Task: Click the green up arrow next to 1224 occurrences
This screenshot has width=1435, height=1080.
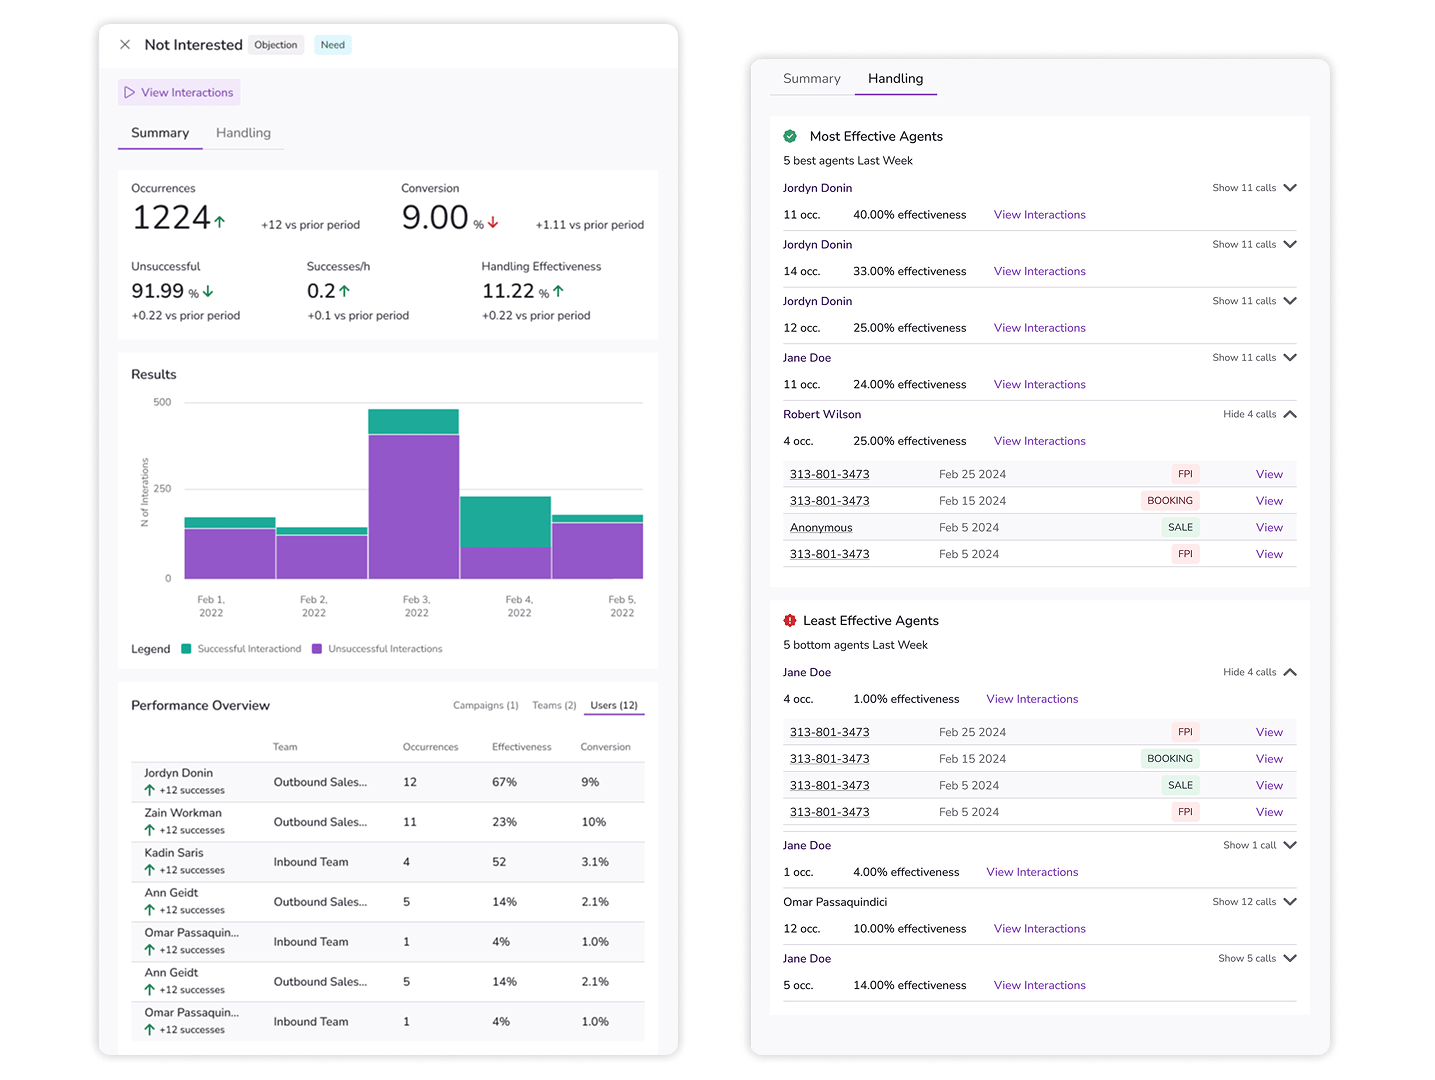Action: pos(220,221)
